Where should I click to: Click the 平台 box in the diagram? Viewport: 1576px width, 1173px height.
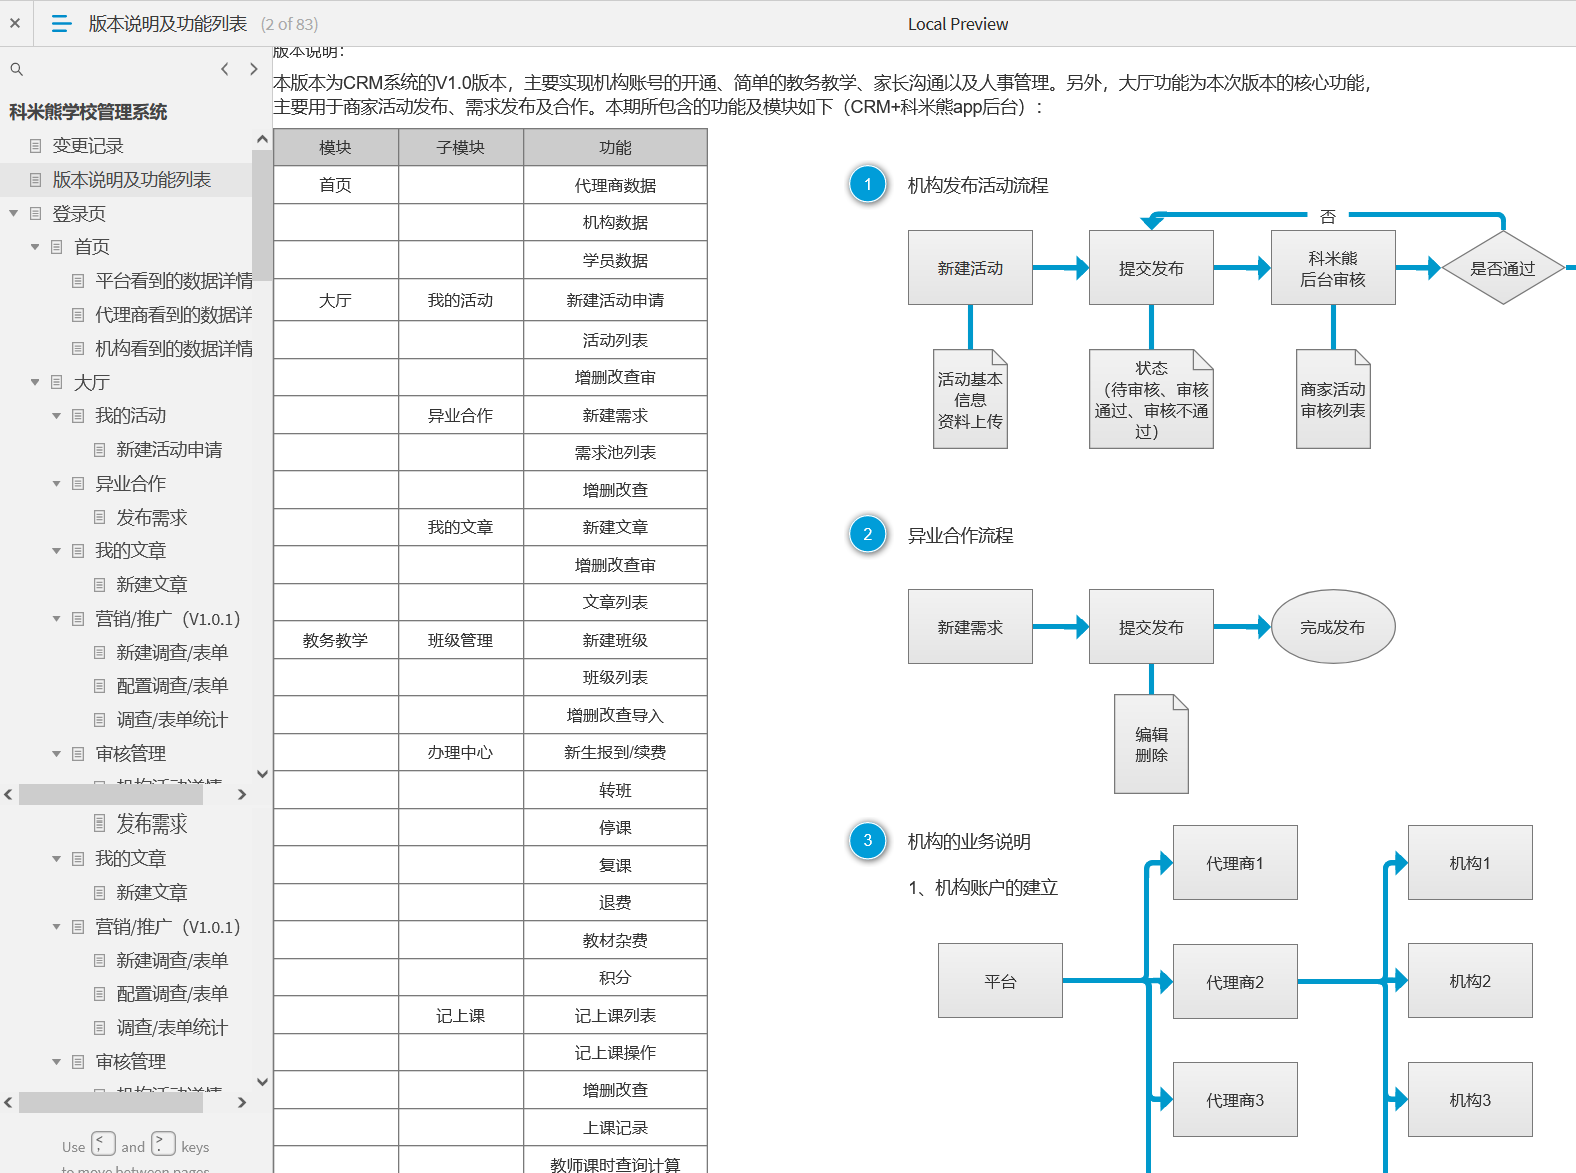(1000, 981)
